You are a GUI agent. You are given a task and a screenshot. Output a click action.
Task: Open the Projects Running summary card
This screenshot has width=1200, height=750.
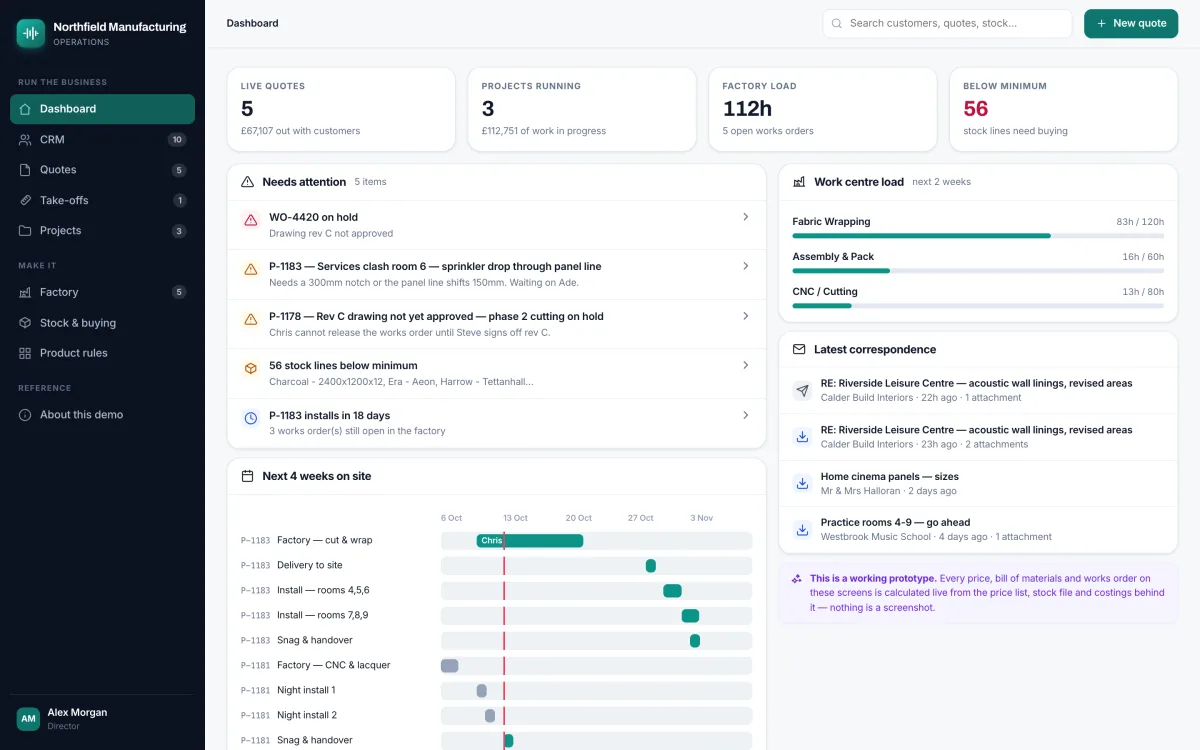click(582, 110)
